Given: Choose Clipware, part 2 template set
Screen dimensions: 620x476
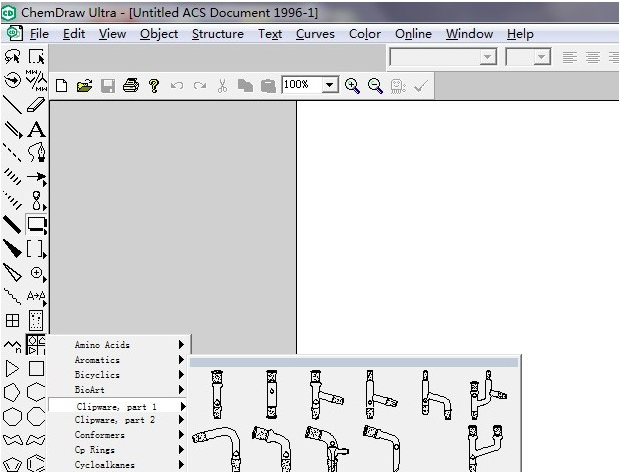Looking at the screenshot, I should [115, 420].
